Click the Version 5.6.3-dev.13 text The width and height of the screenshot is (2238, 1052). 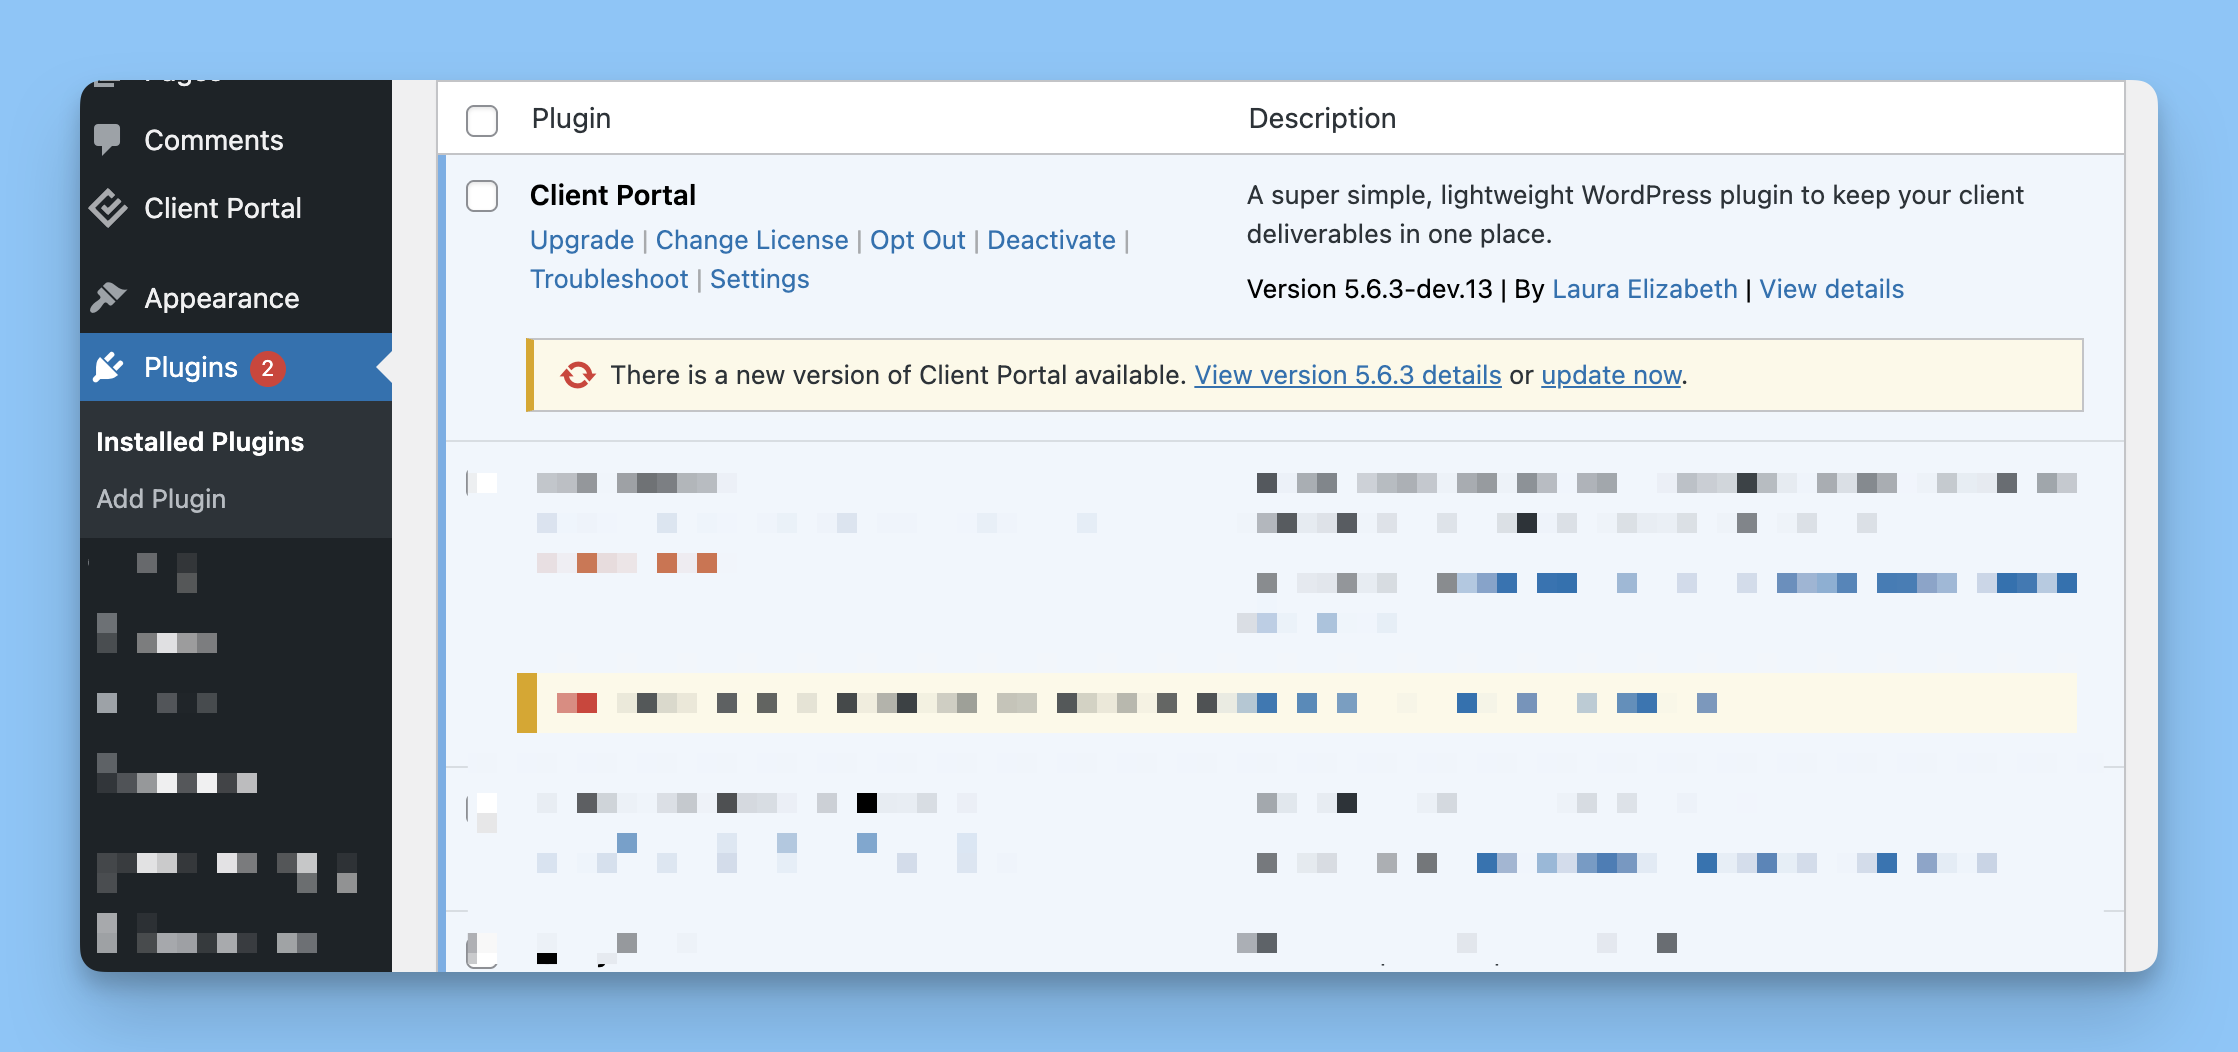tap(1369, 289)
